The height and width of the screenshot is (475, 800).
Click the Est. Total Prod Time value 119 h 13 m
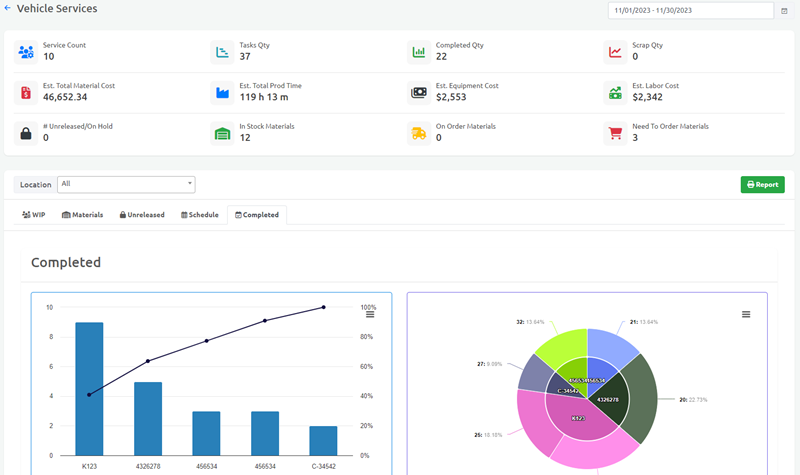(x=264, y=97)
